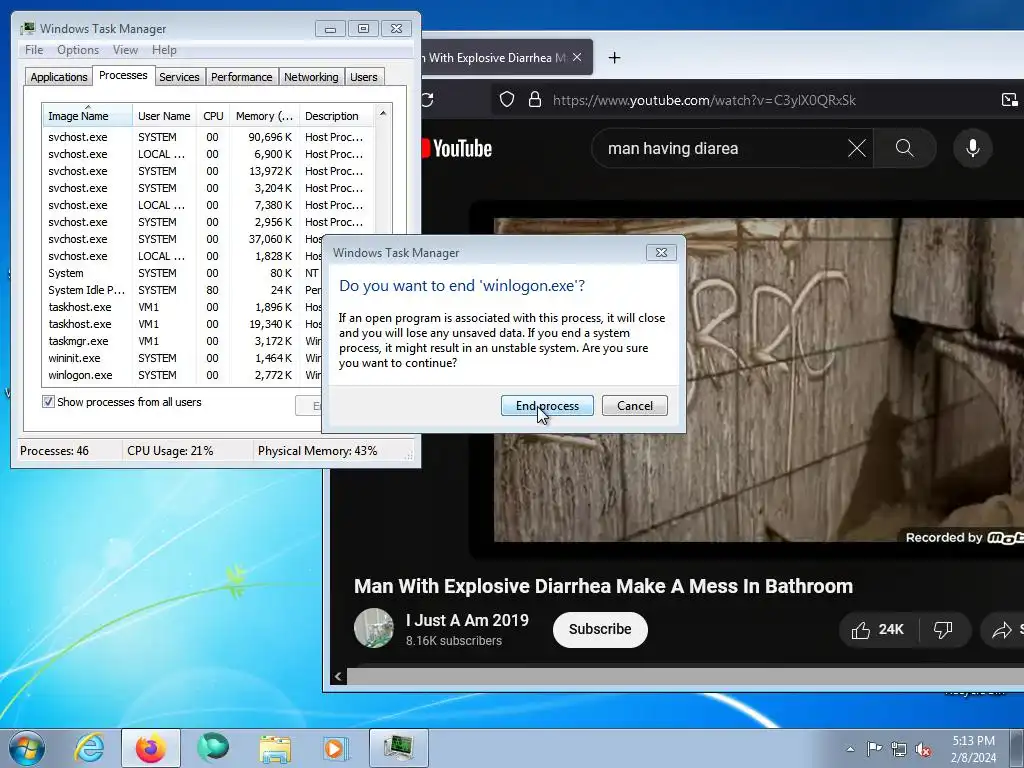Close the end process confirmation dialog
This screenshot has height=768, width=1024.
pyautogui.click(x=661, y=253)
